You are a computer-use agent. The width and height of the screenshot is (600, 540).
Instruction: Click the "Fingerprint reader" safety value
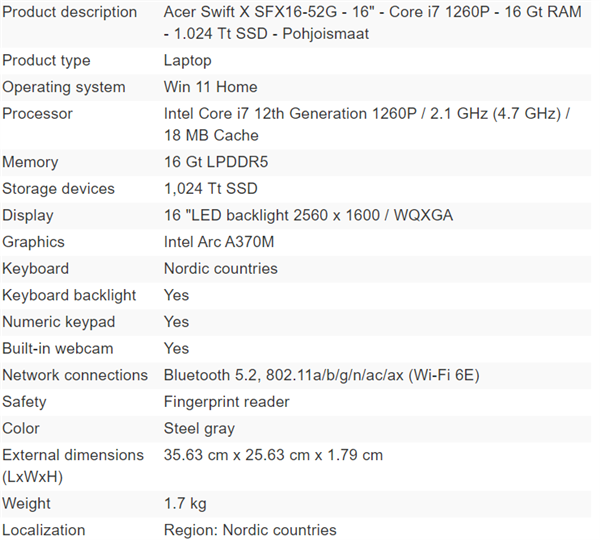pos(226,401)
